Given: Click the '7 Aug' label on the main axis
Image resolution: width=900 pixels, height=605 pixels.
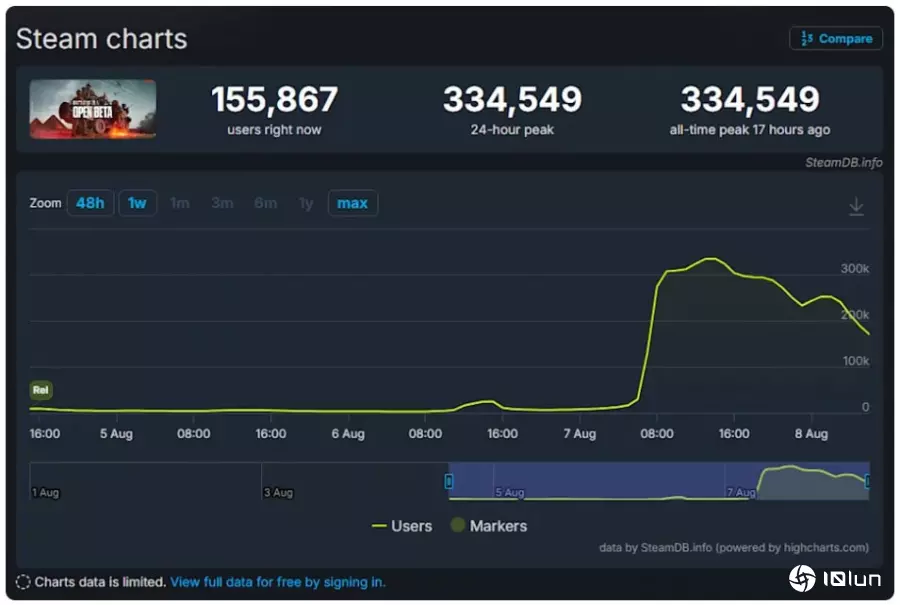Looking at the screenshot, I should pyautogui.click(x=580, y=434).
